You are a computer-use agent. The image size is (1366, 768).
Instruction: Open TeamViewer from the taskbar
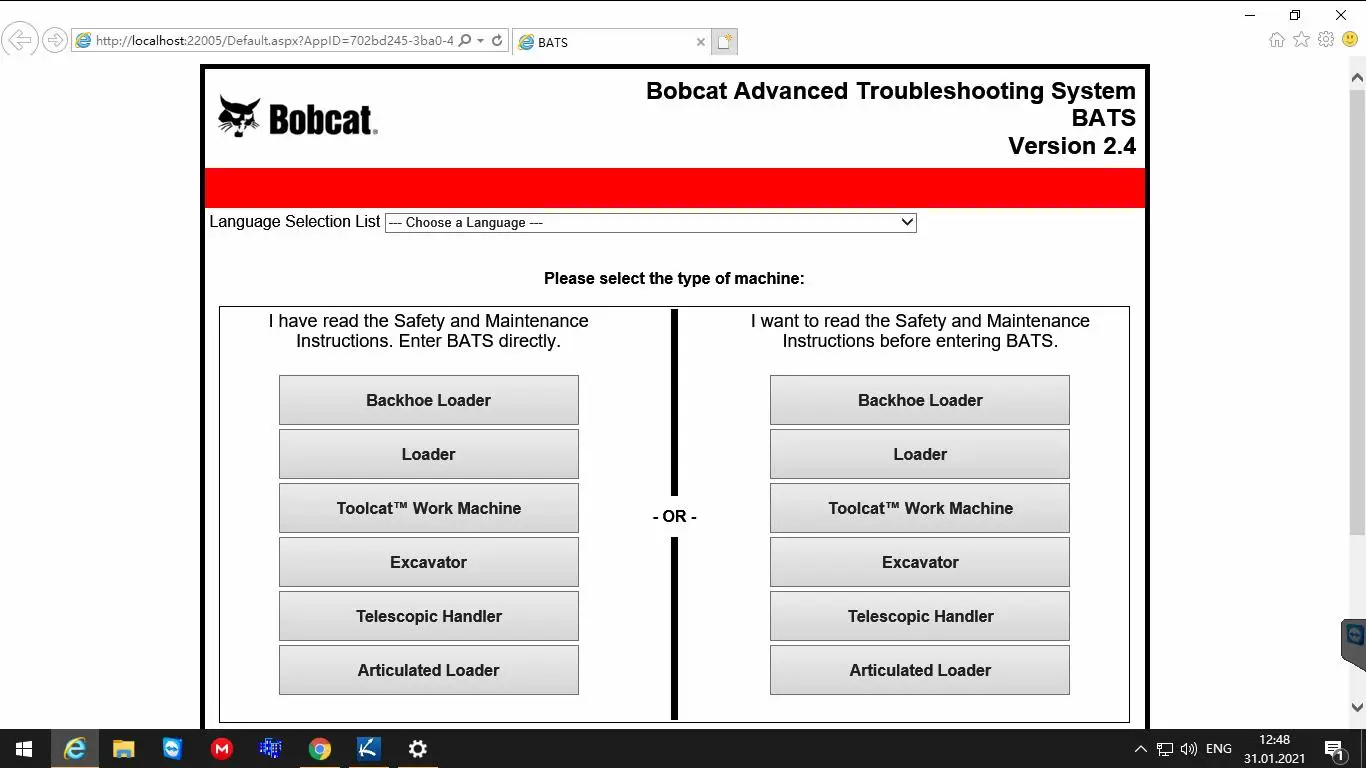(x=172, y=748)
